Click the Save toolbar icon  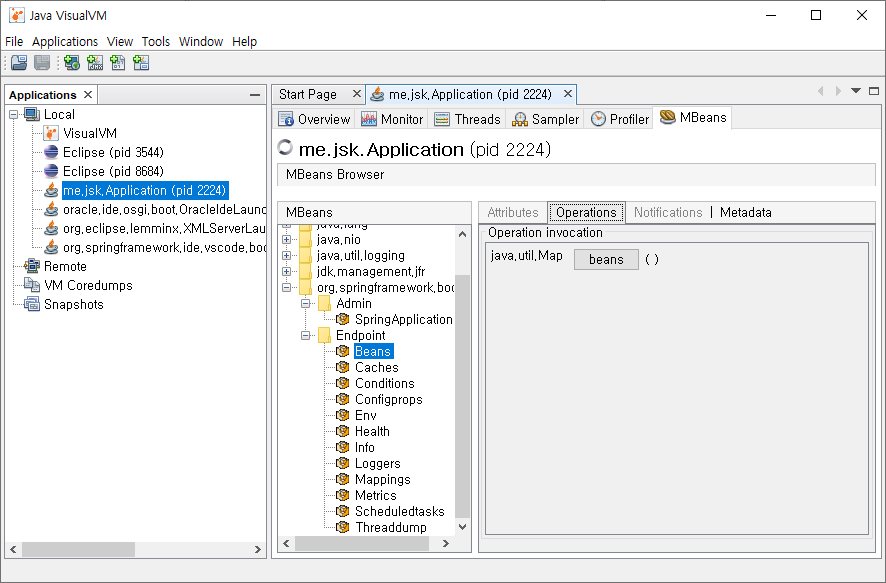(x=42, y=63)
